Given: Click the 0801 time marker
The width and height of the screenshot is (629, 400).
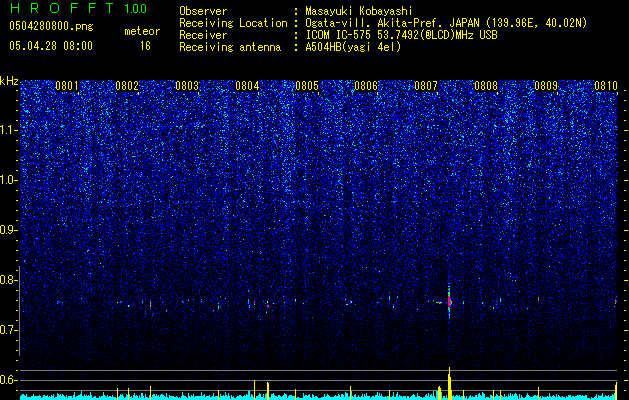Looking at the screenshot, I should click(67, 86).
